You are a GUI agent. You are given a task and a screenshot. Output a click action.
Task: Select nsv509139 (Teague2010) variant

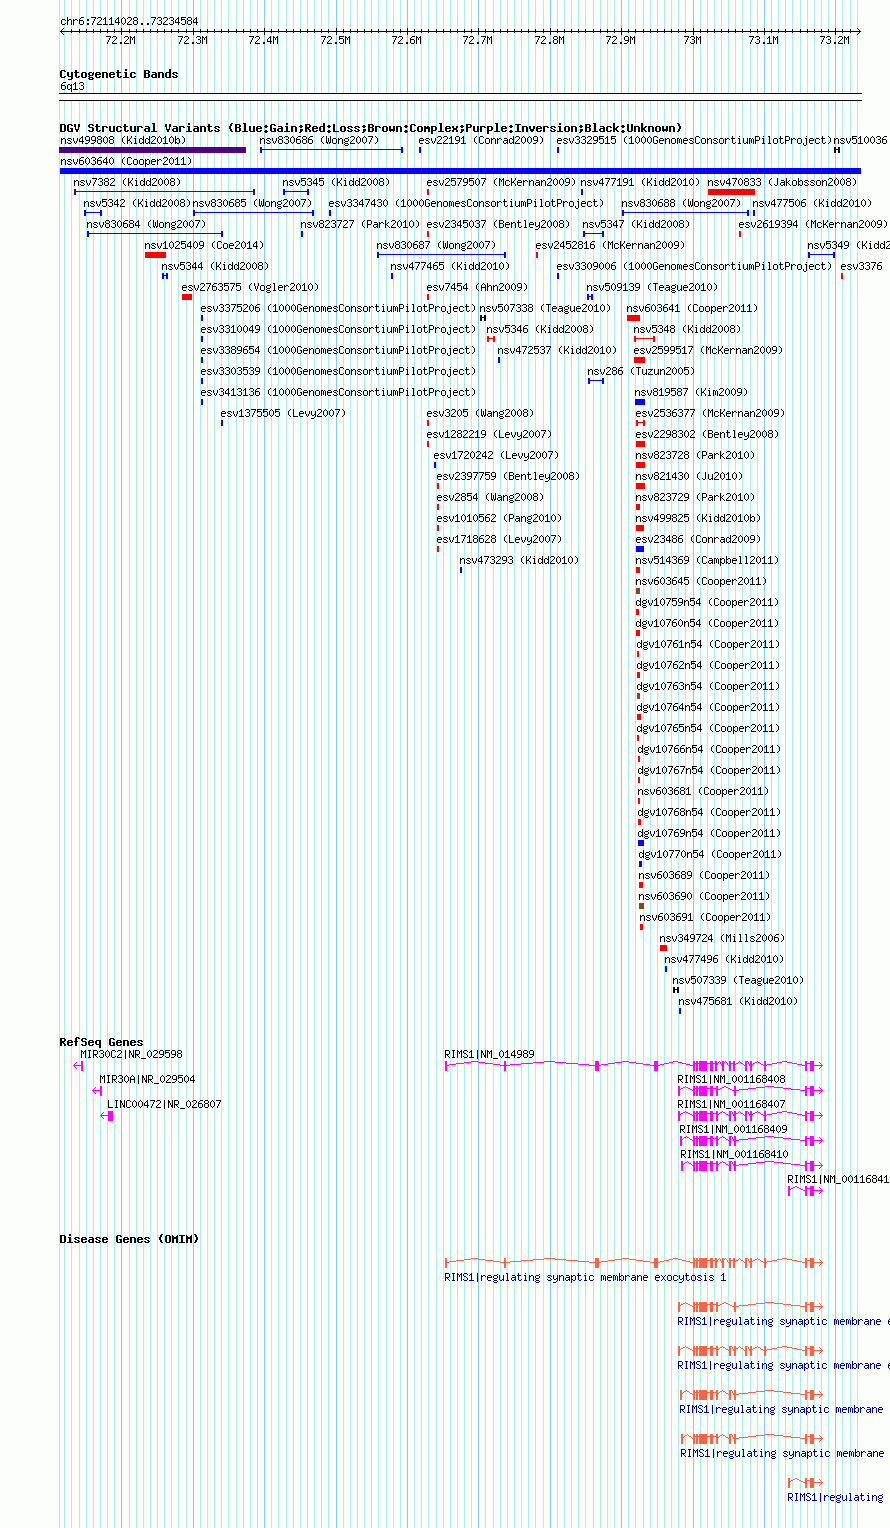[x=652, y=287]
